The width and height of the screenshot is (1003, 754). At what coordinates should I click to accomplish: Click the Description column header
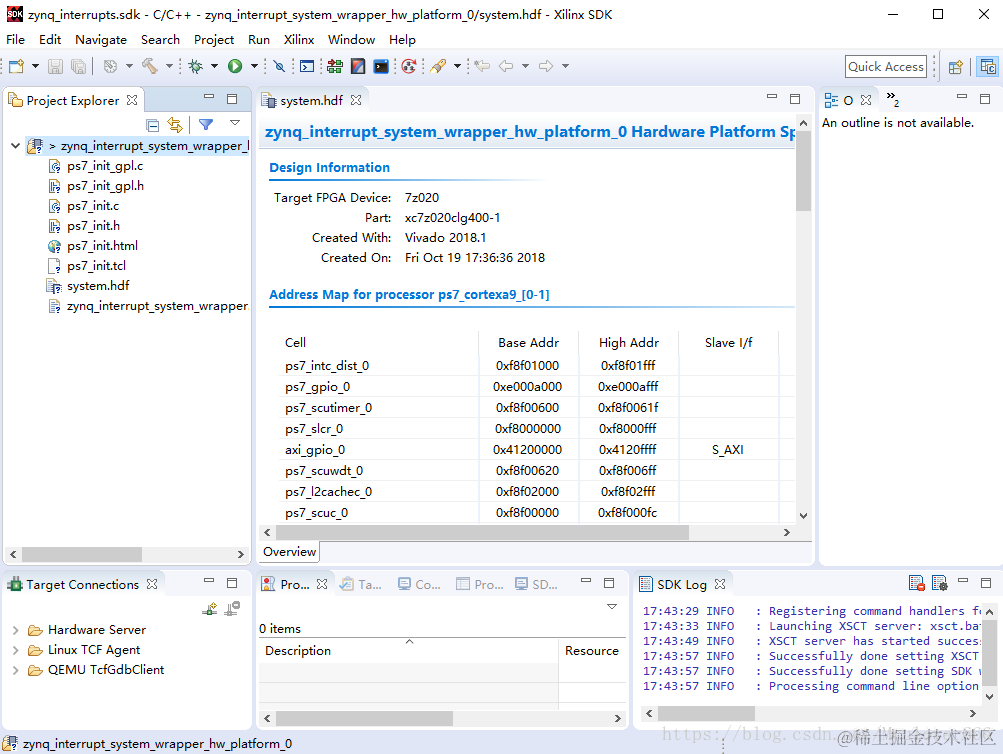[298, 651]
